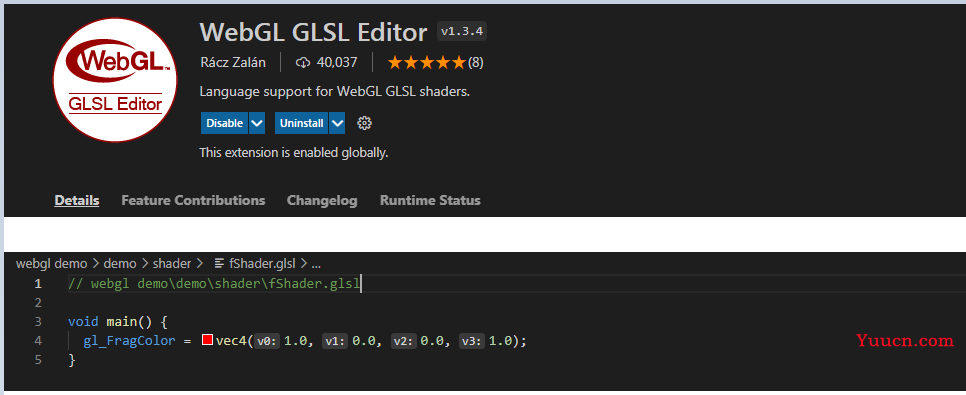Click 'Language support for WebGL GLSL shaders.' description

335,92
